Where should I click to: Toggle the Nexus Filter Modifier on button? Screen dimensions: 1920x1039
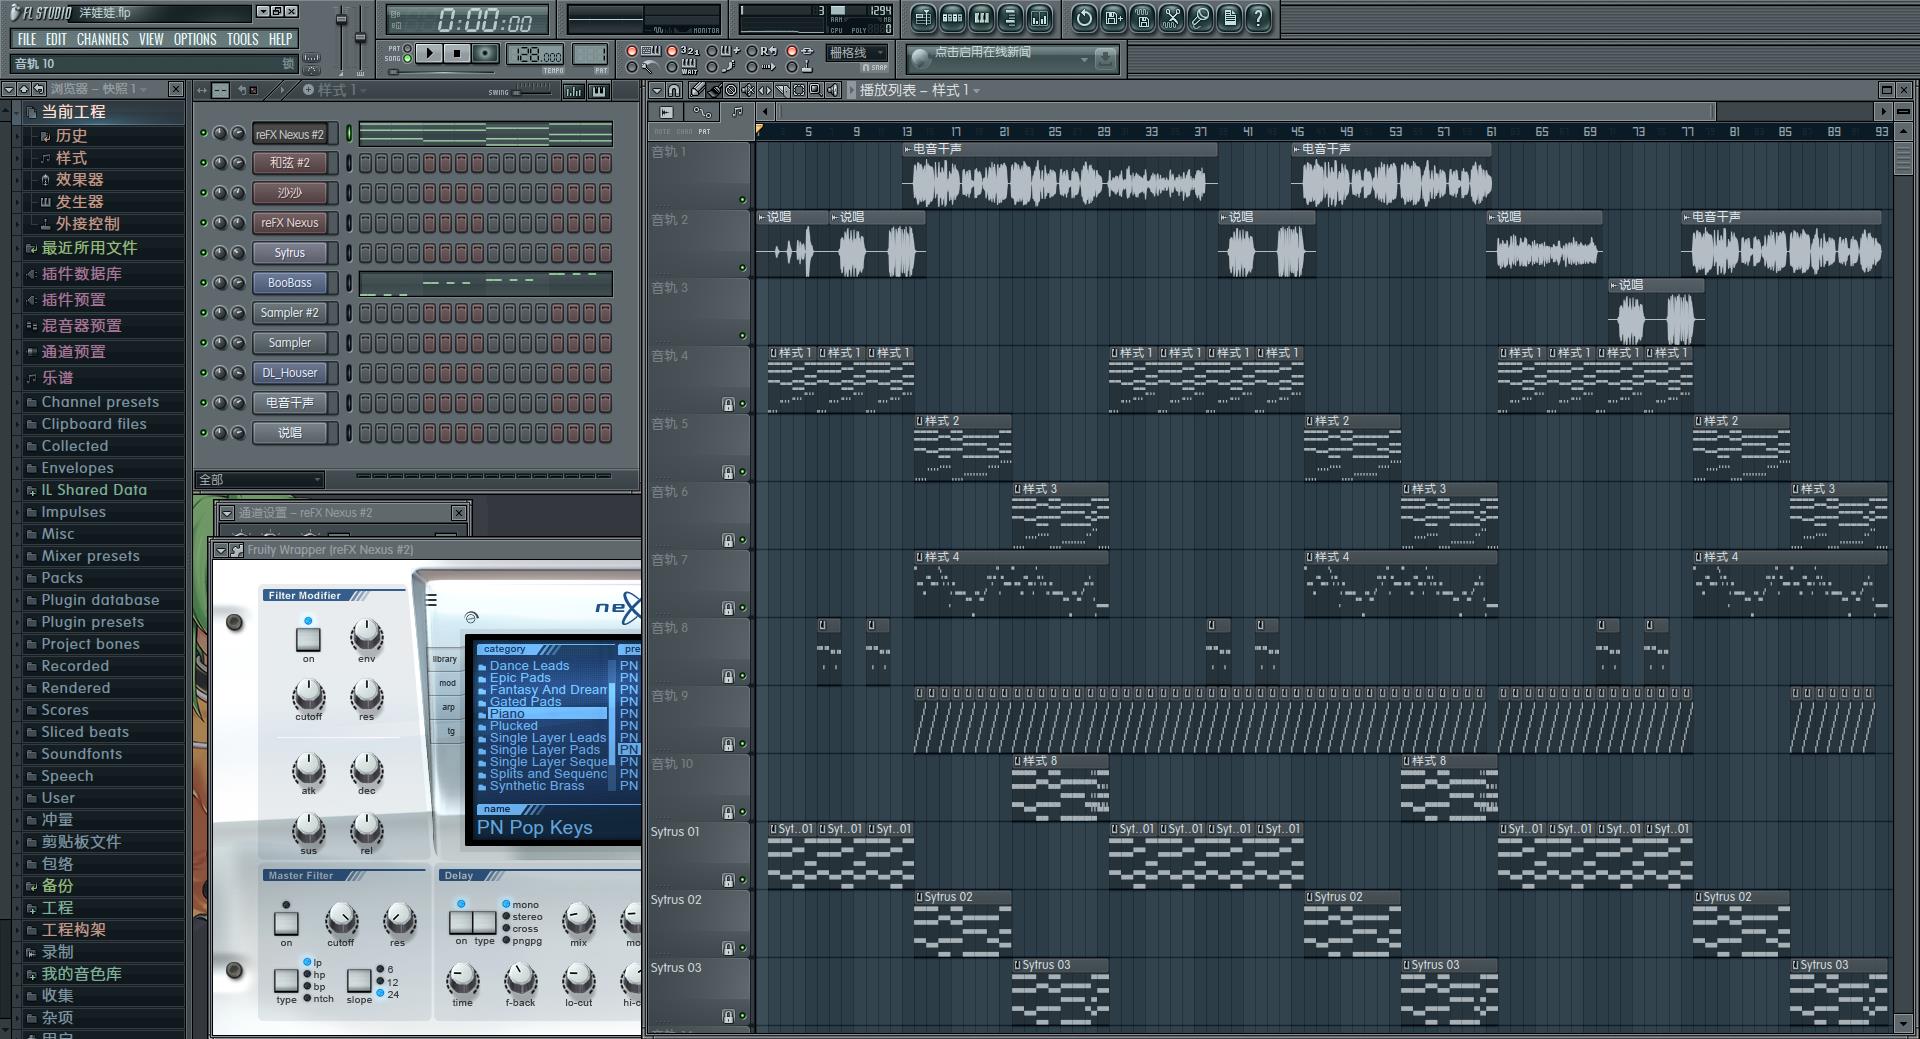(x=308, y=639)
